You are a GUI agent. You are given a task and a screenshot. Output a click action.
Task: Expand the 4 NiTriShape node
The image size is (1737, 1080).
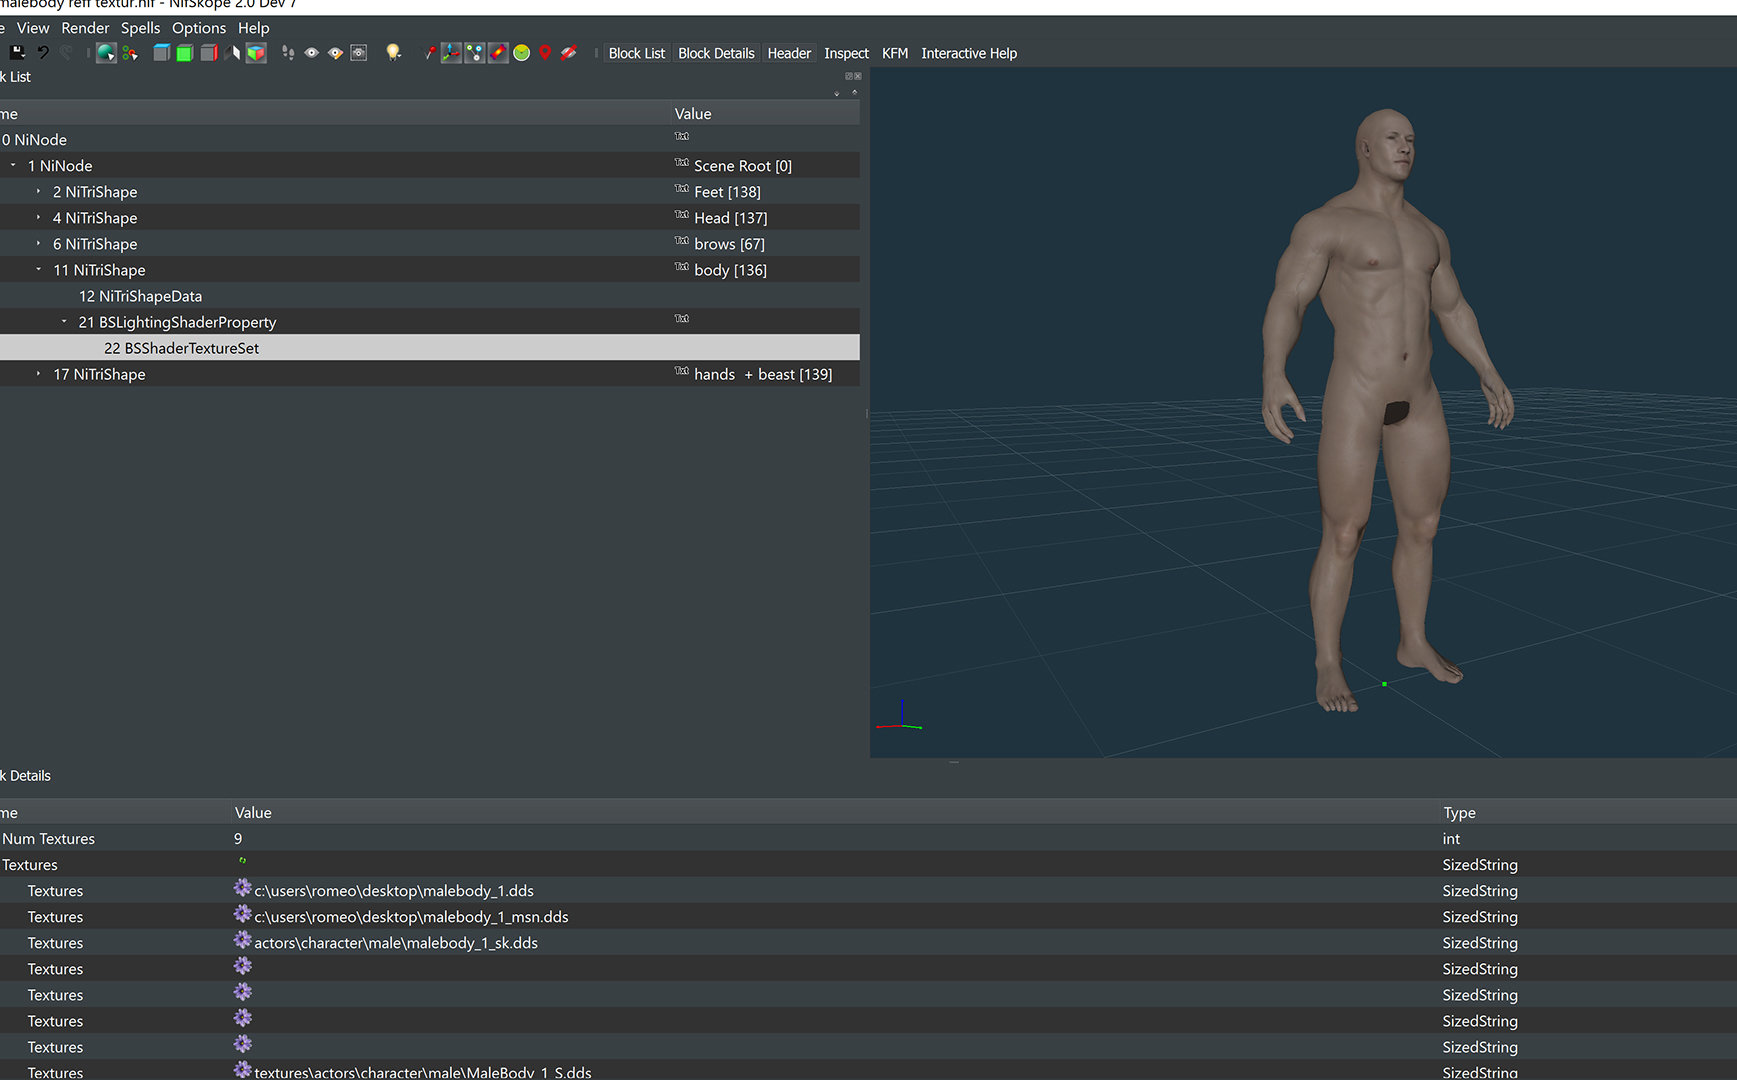(39, 217)
